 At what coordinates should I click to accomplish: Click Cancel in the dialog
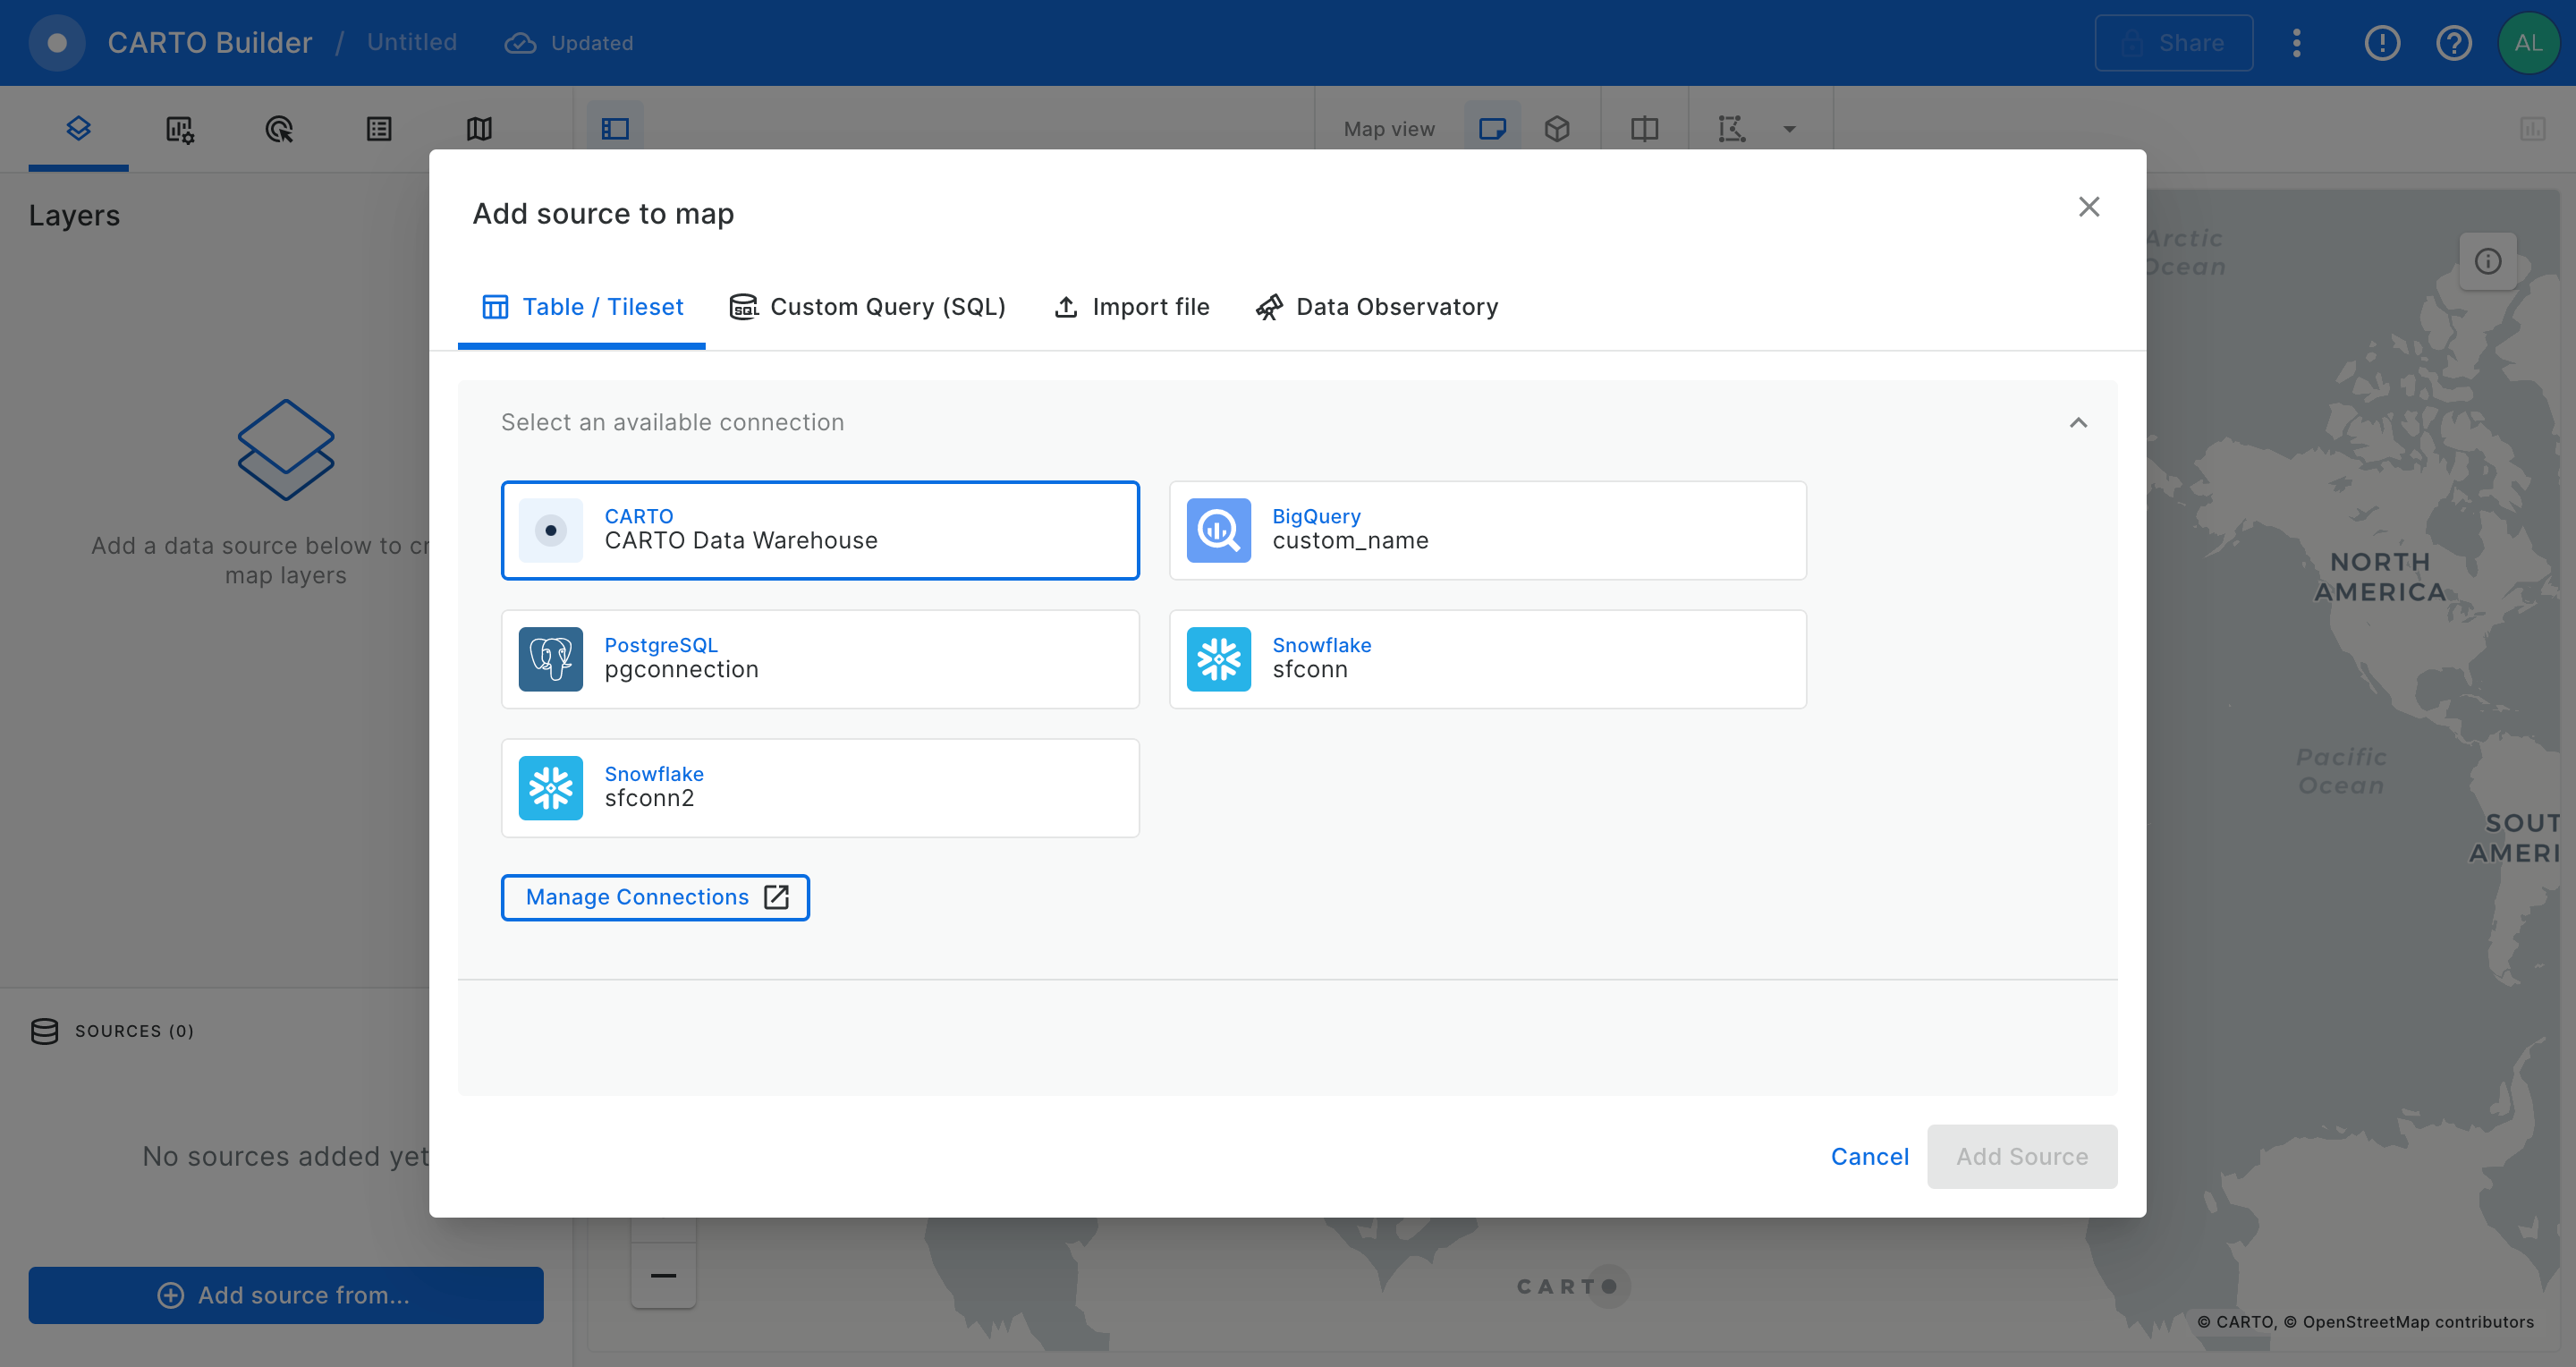point(1869,1156)
